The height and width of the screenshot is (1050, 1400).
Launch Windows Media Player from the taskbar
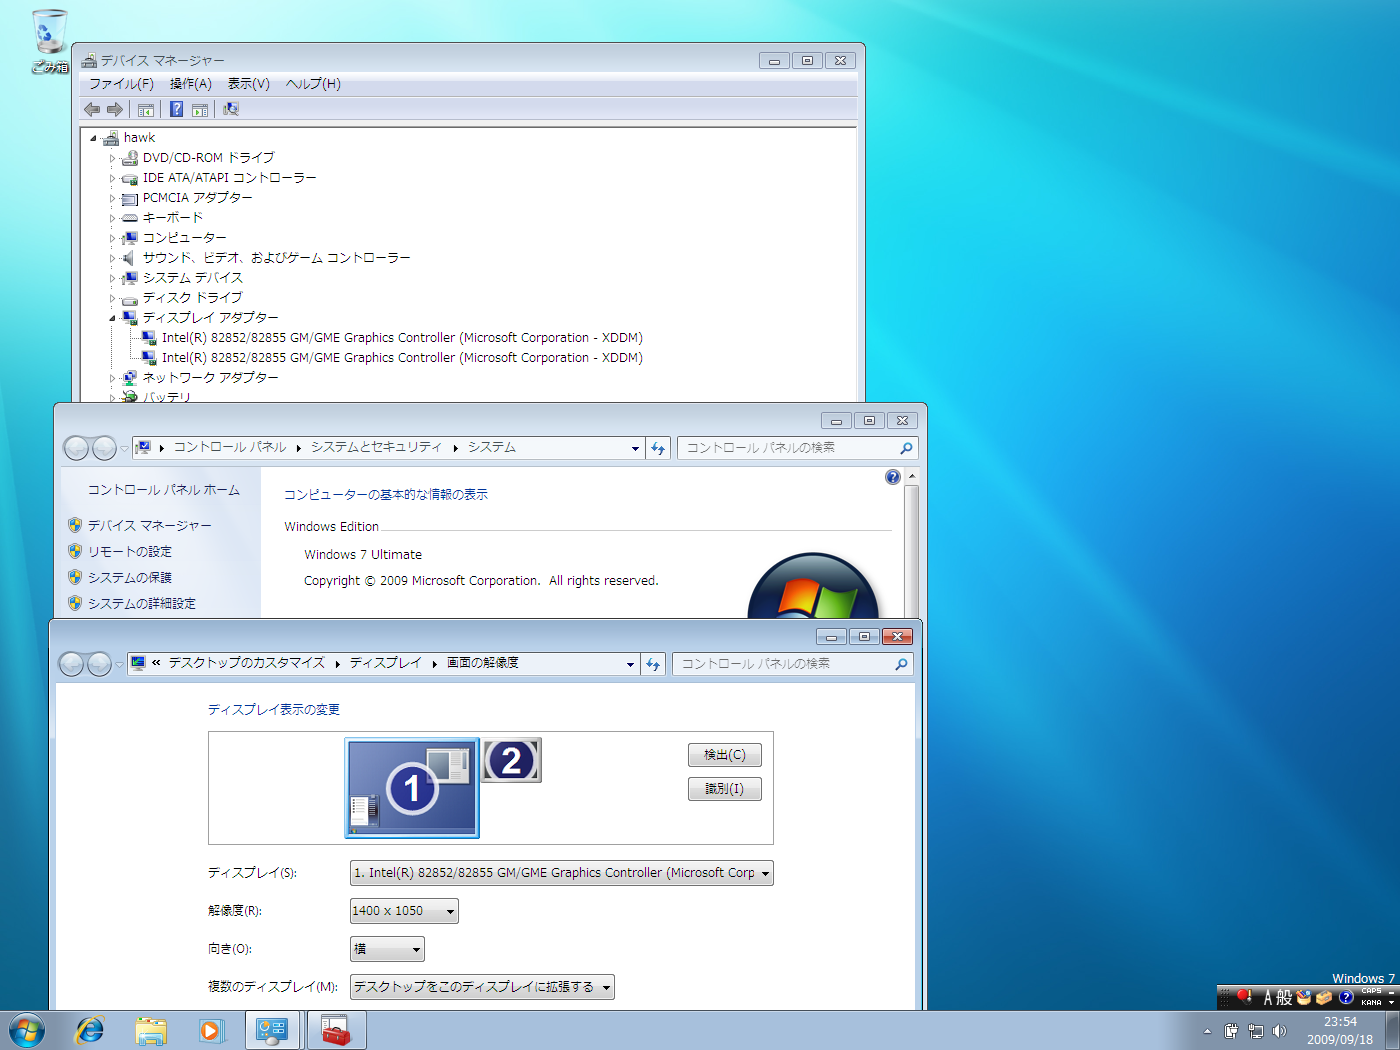pyautogui.click(x=211, y=1030)
